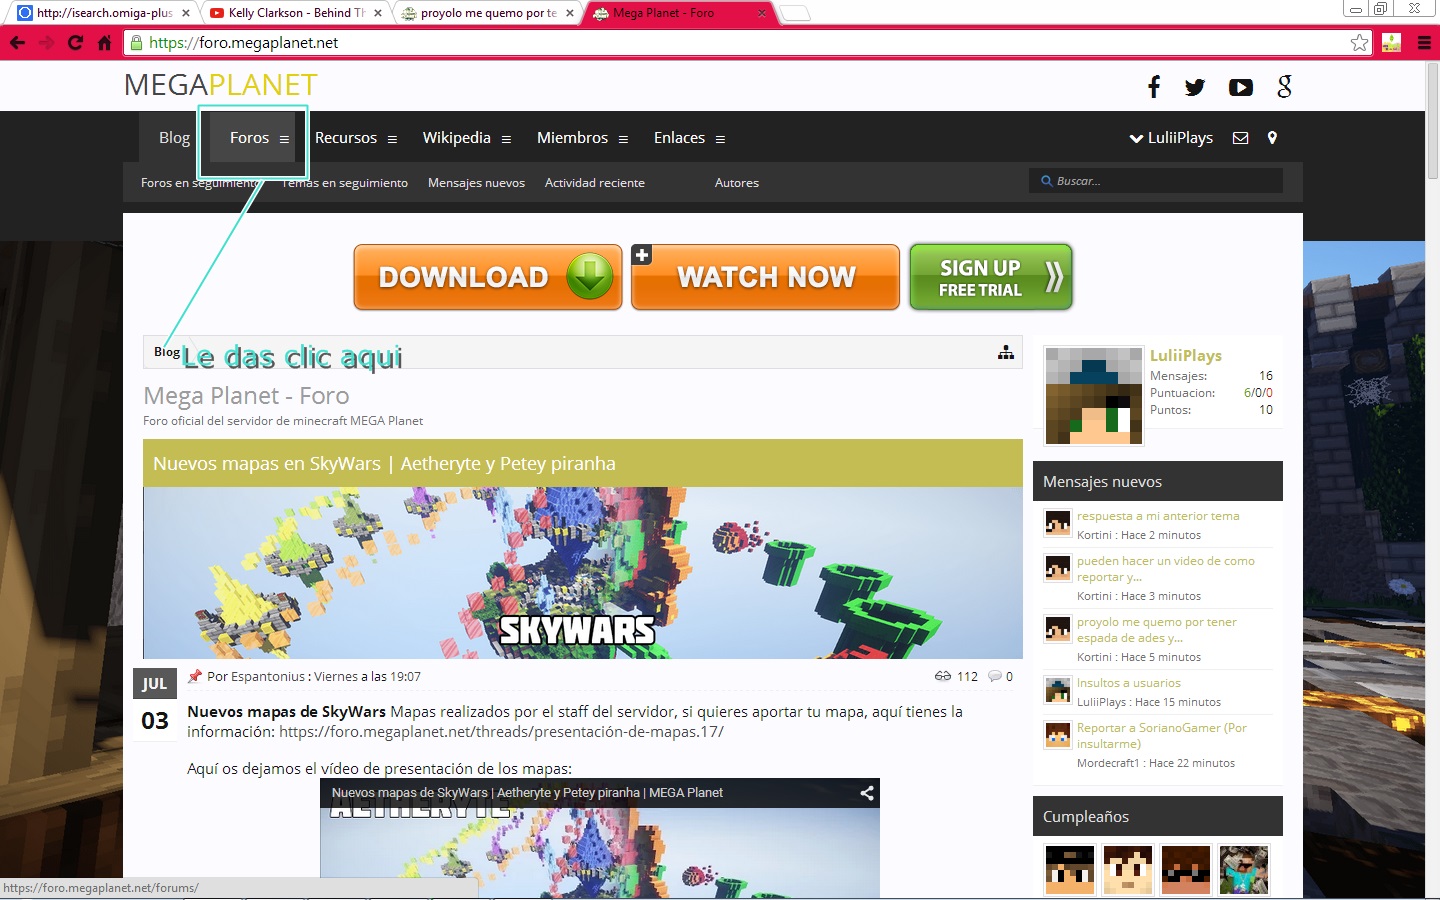The height and width of the screenshot is (900, 1440).
Task: Bookmark page with the star icon
Action: coord(1359,42)
